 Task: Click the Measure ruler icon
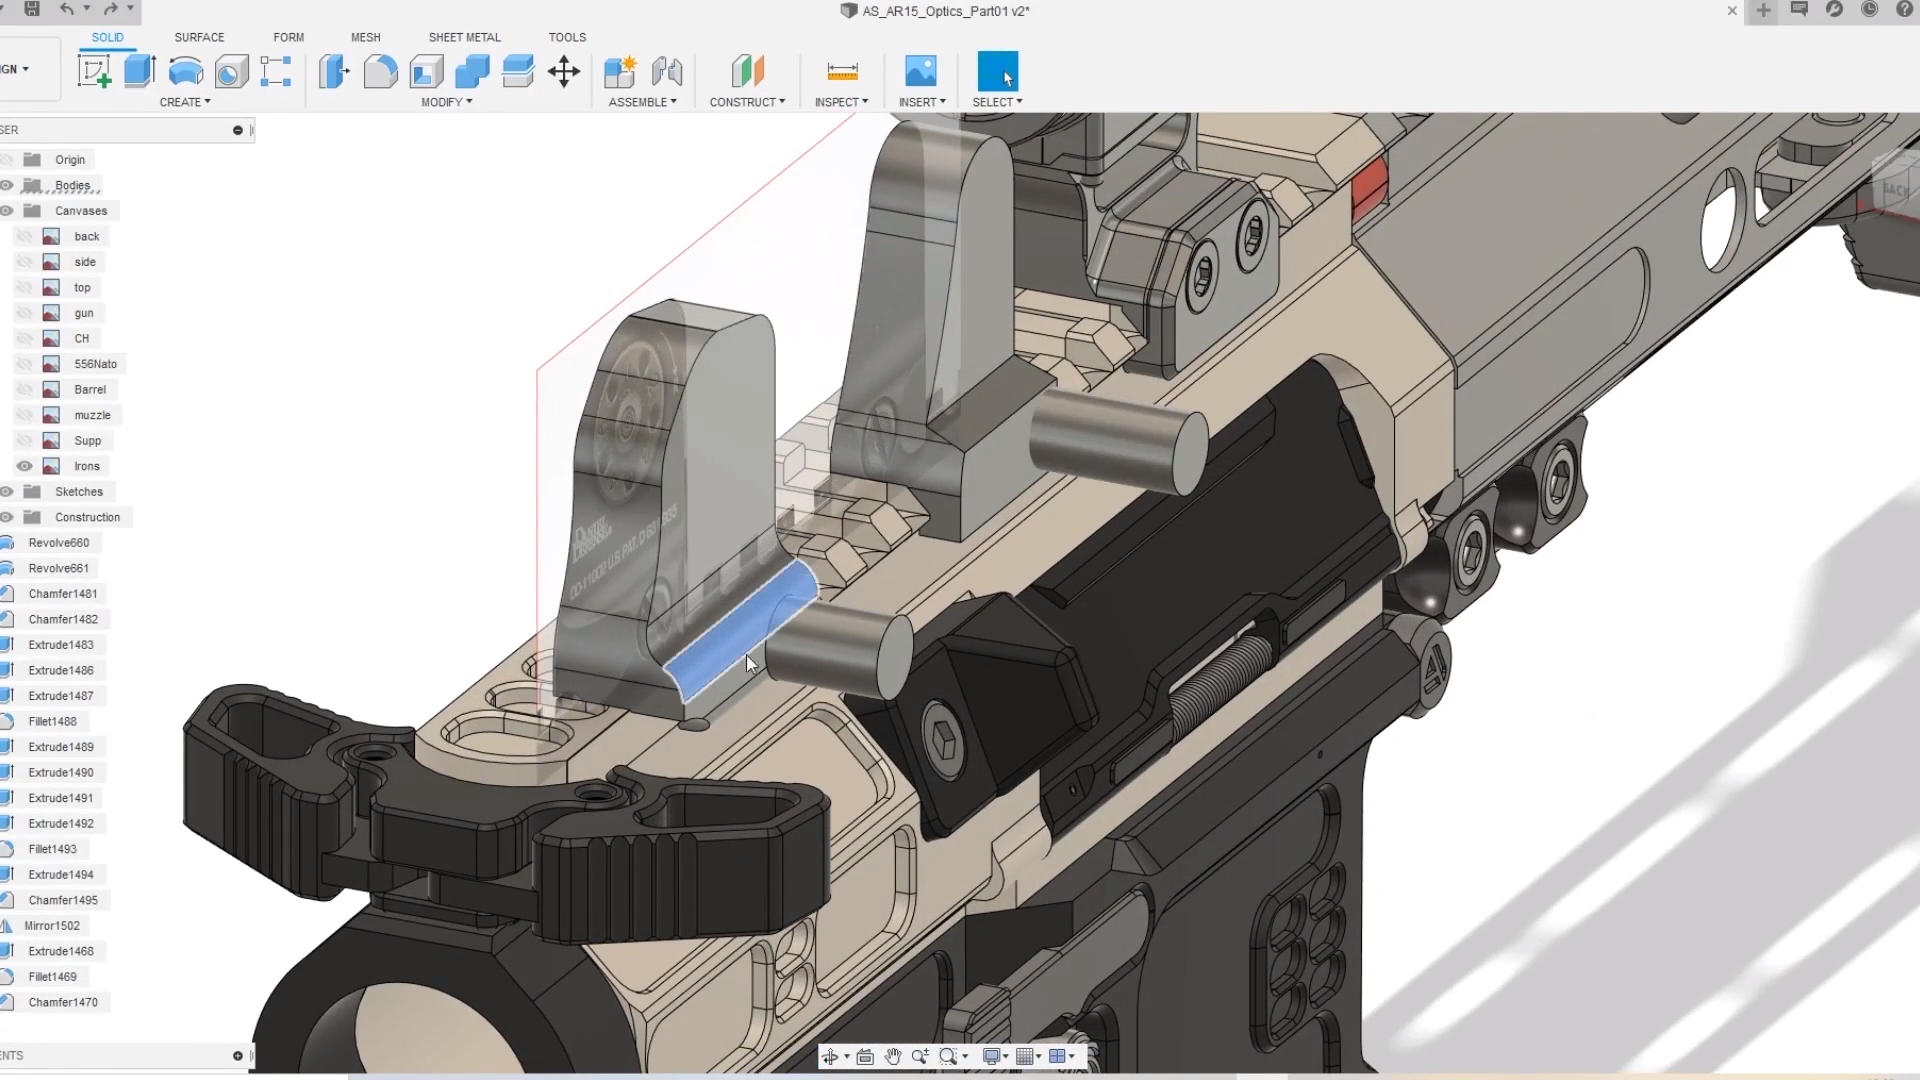point(842,71)
